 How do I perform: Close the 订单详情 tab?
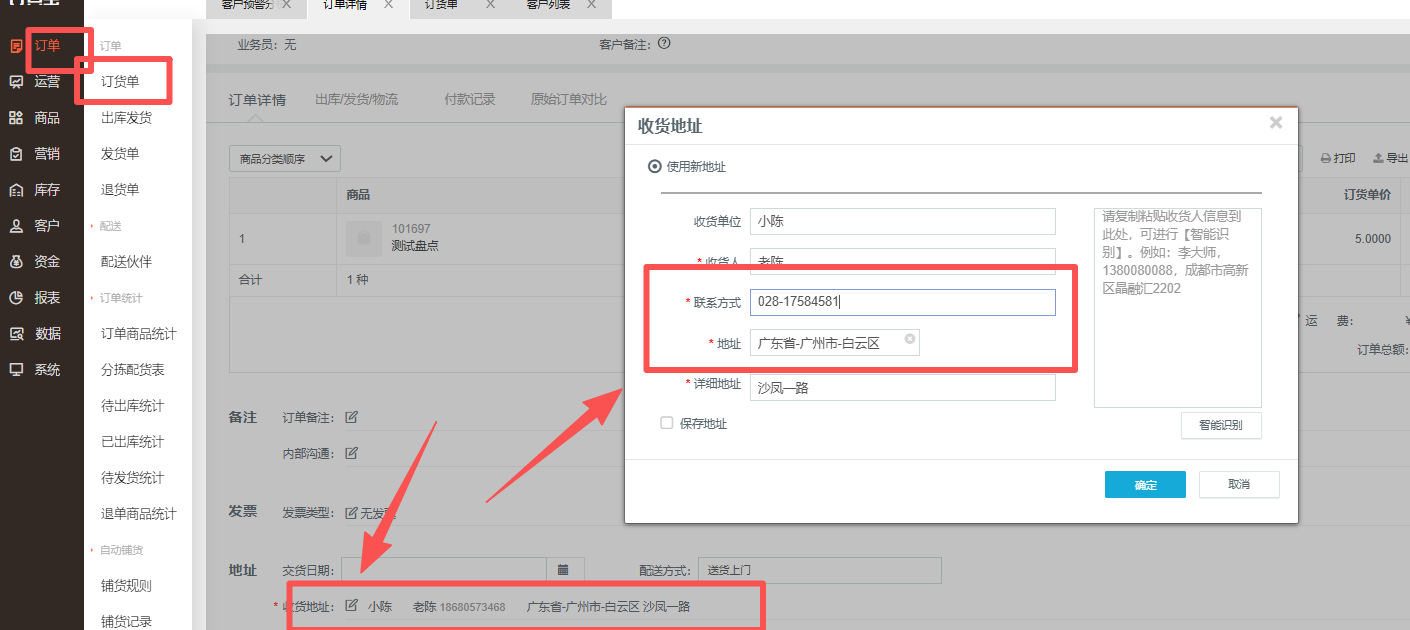[x=388, y=5]
